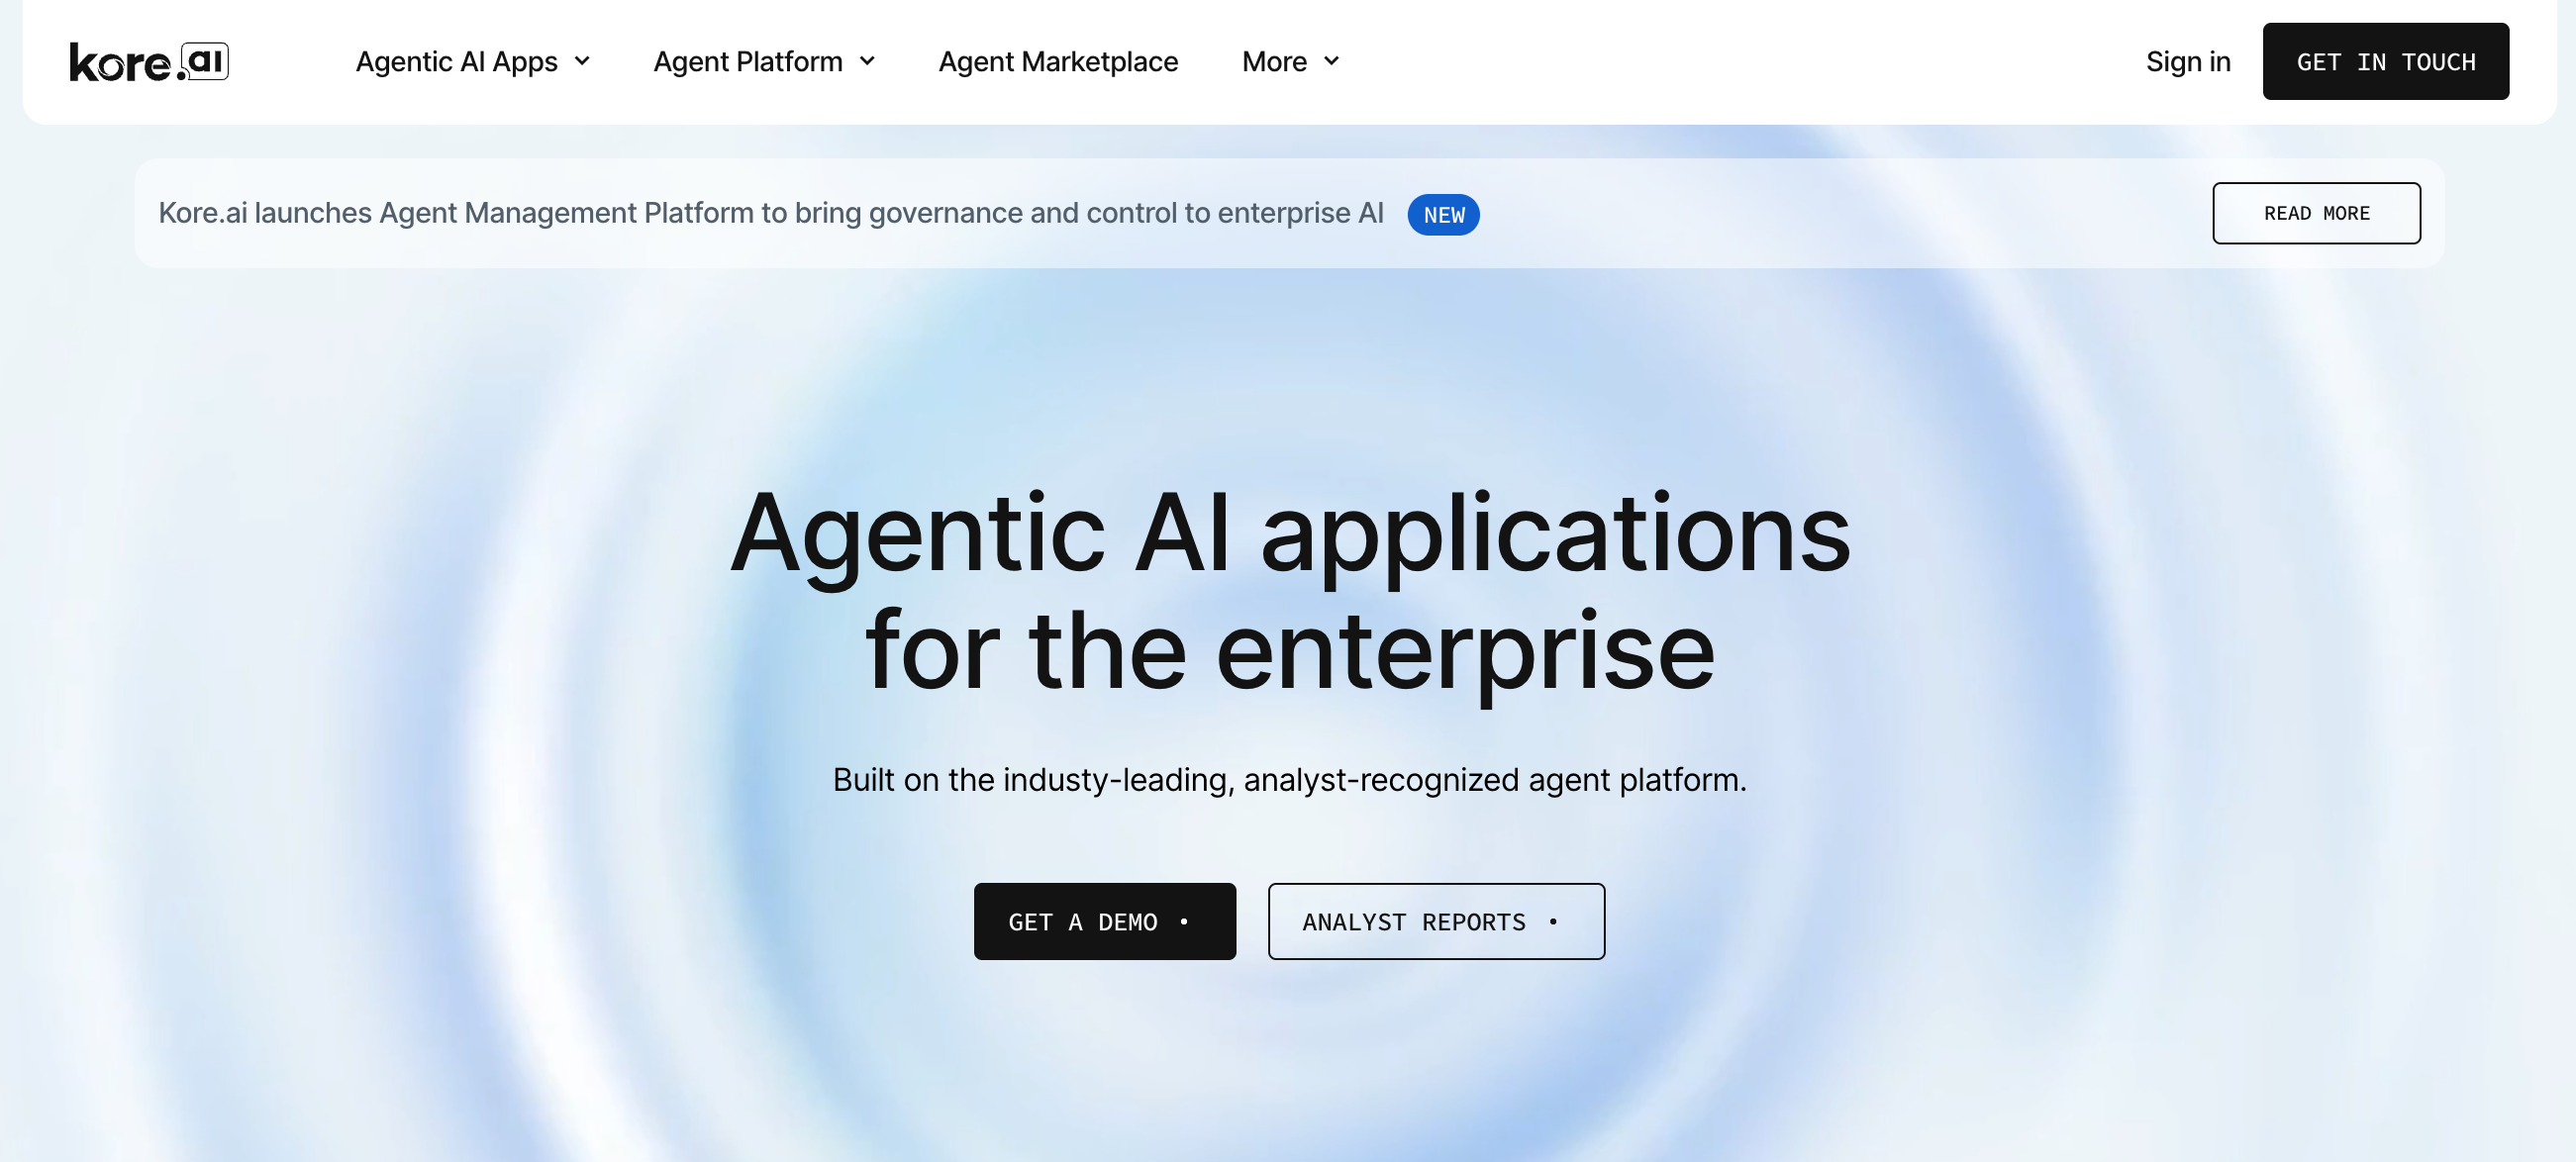Select Agent Platform menu item
This screenshot has height=1162, width=2576.
747,61
